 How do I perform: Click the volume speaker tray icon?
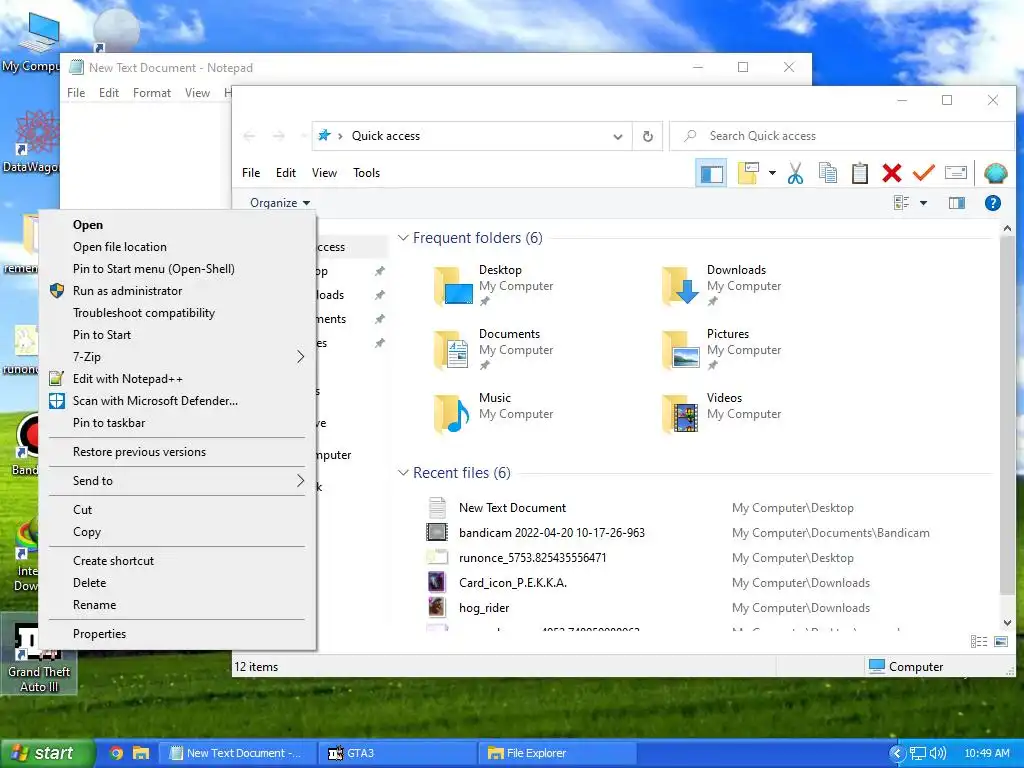tap(938, 753)
